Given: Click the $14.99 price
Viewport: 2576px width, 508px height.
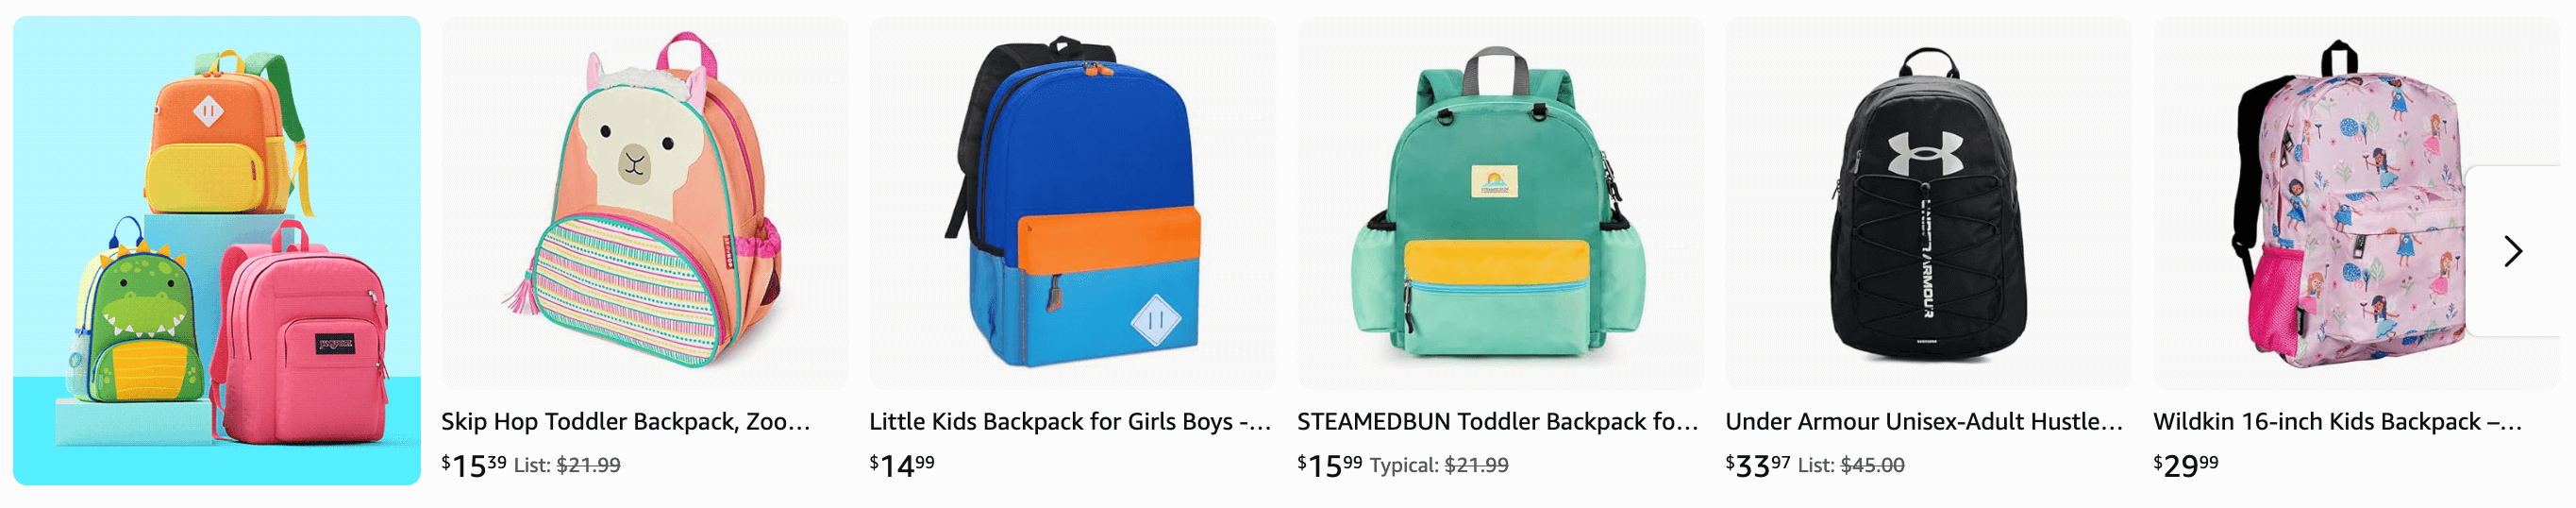Looking at the screenshot, I should tap(902, 465).
